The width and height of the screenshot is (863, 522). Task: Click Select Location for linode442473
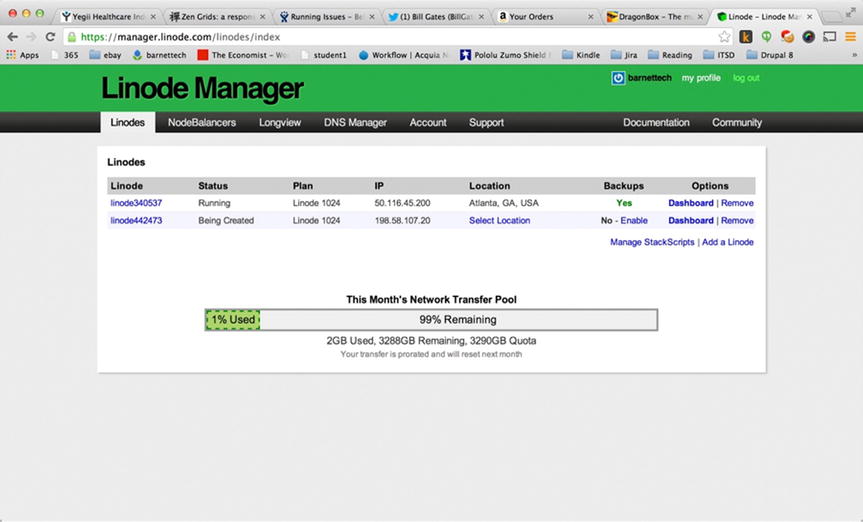(x=499, y=221)
